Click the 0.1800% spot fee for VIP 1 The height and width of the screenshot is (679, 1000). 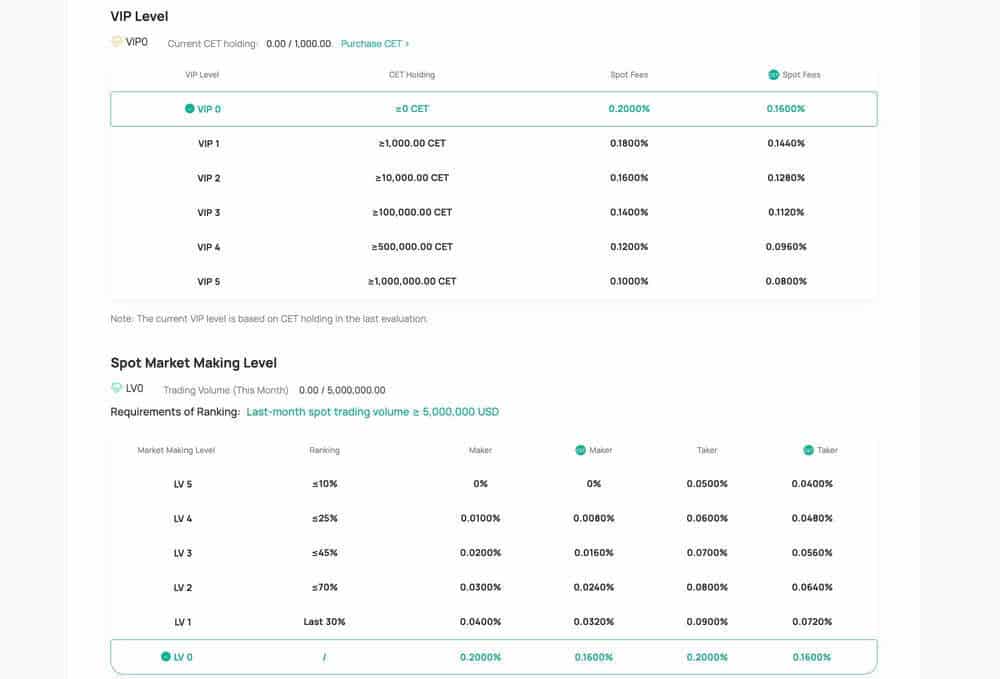pyautogui.click(x=629, y=143)
